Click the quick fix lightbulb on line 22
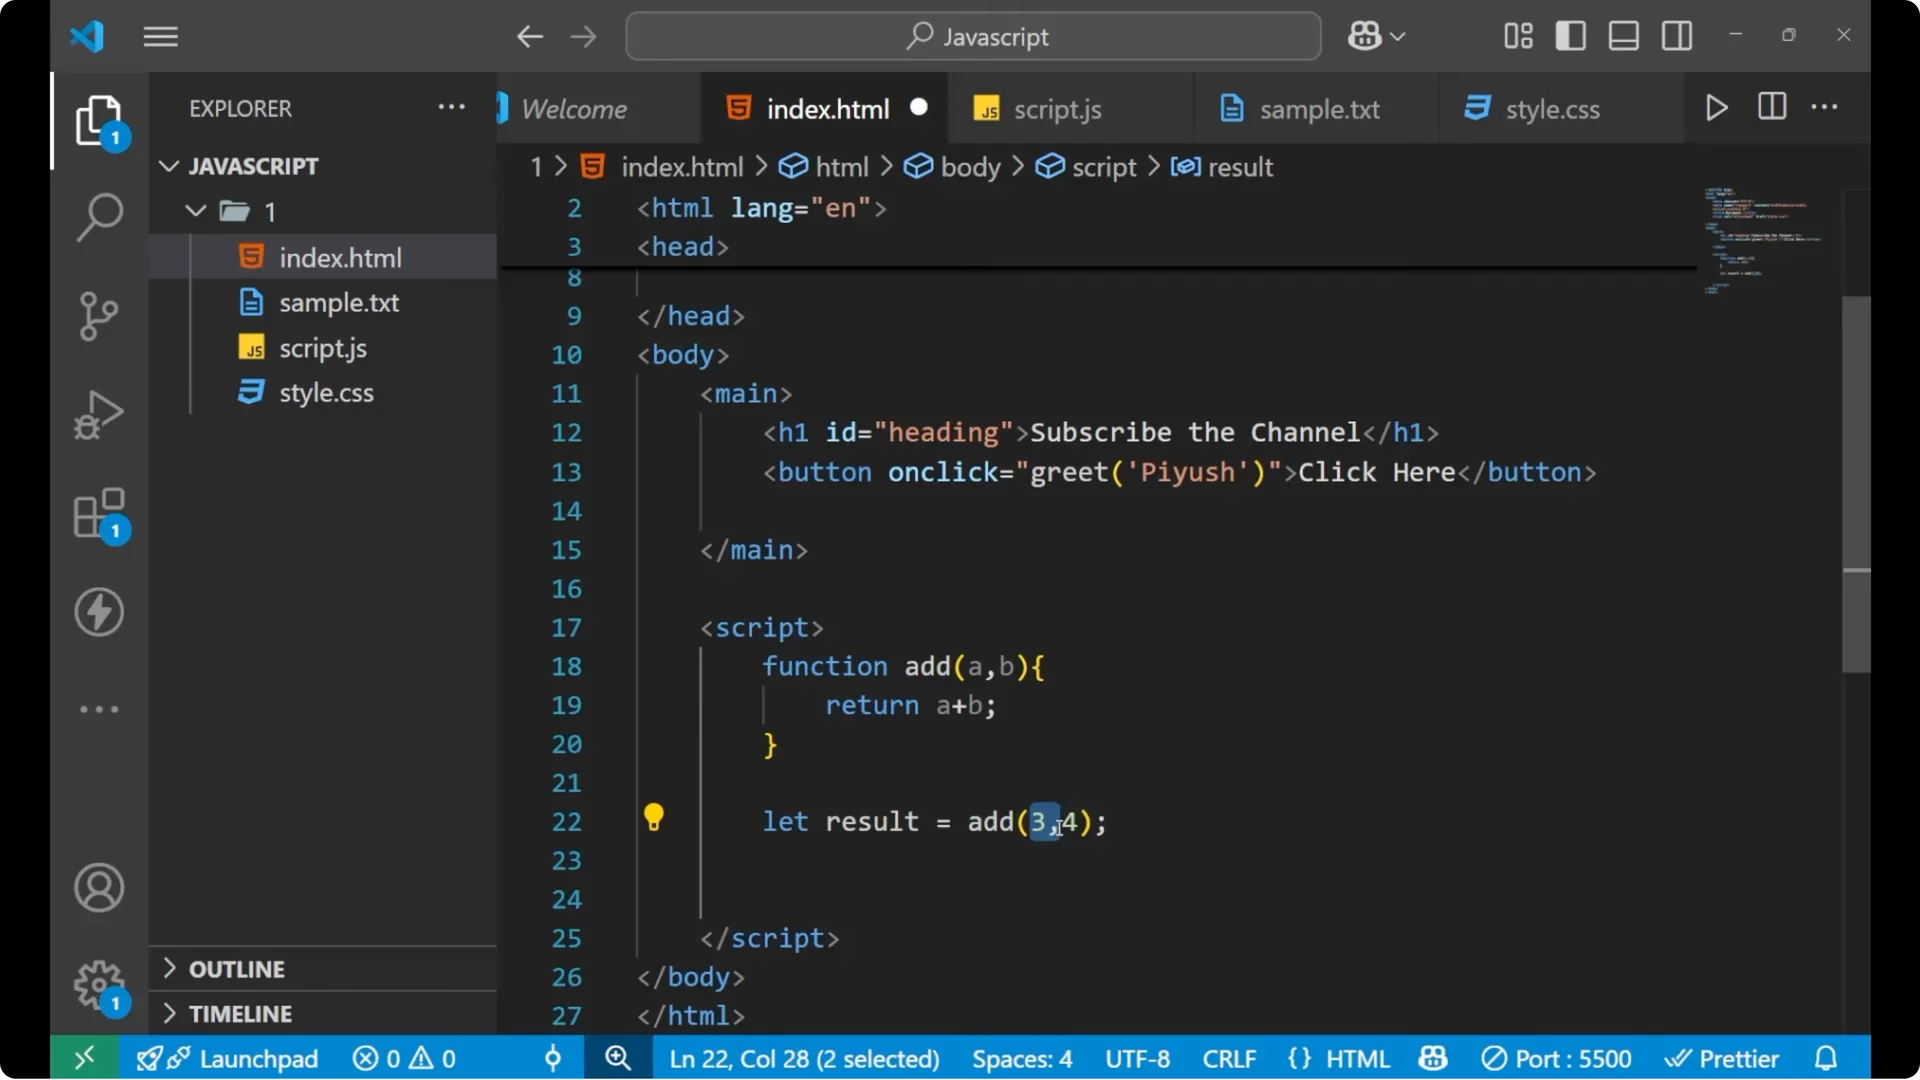The width and height of the screenshot is (1920, 1080). pyautogui.click(x=654, y=818)
